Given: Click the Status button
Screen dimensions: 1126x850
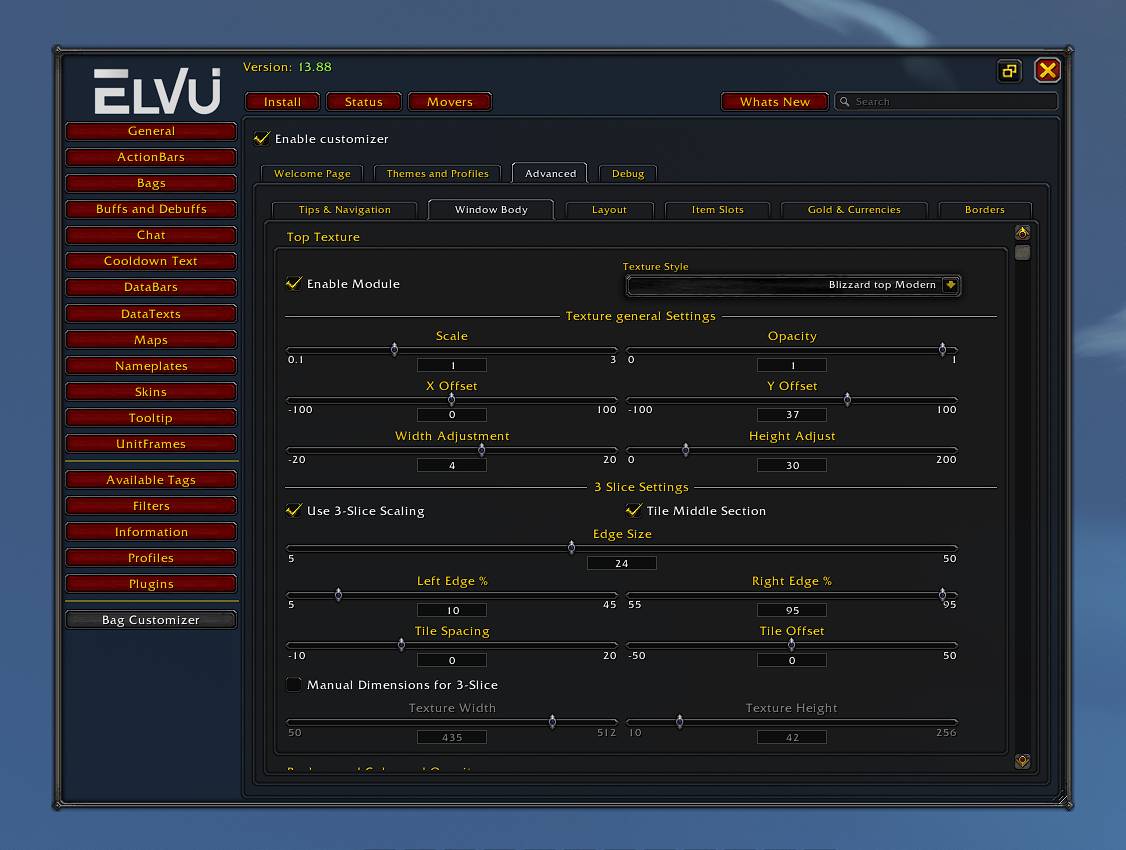Looking at the screenshot, I should click(363, 102).
